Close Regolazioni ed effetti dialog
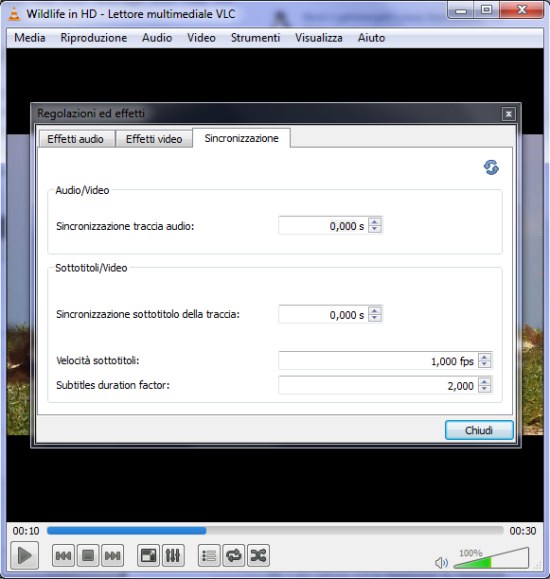The height and width of the screenshot is (579, 550). tap(508, 114)
